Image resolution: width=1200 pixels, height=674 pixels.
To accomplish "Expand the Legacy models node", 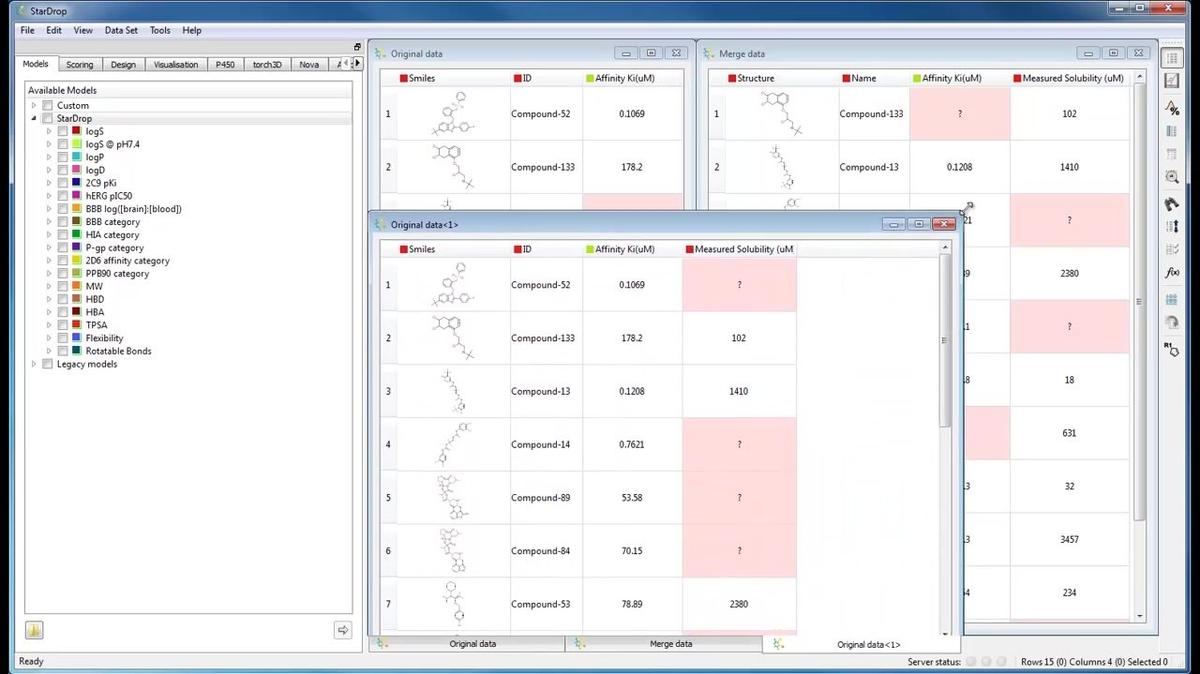I will (x=34, y=364).
